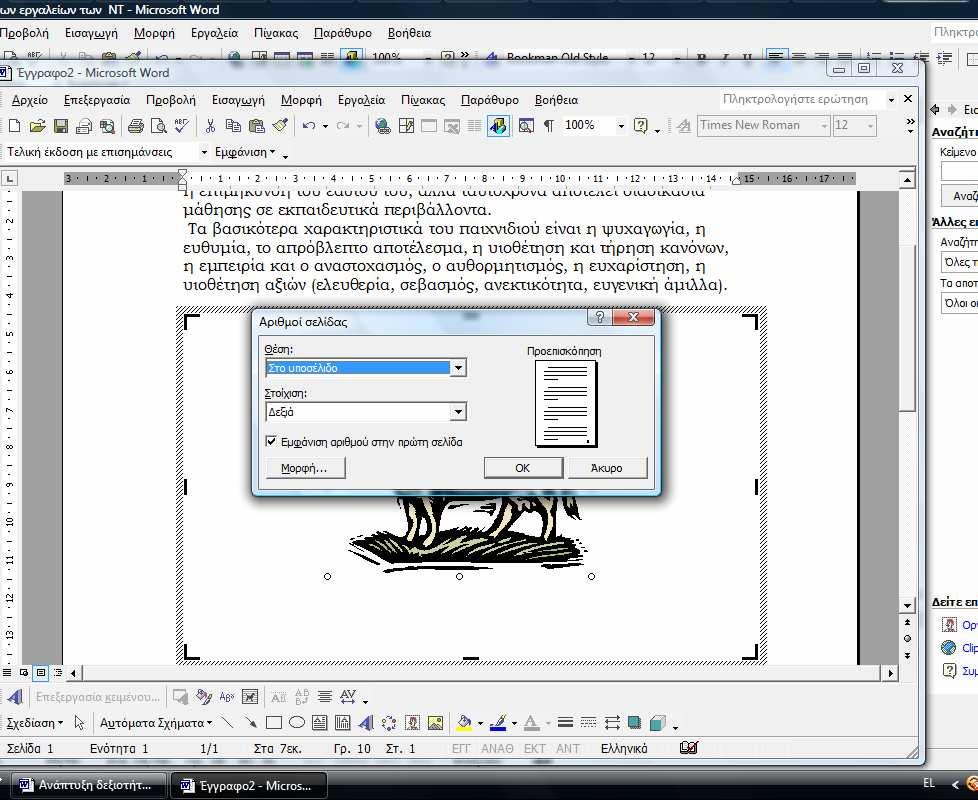The image size is (978, 800).
Task: Cut selection with the scissors icon
Action: (x=210, y=126)
